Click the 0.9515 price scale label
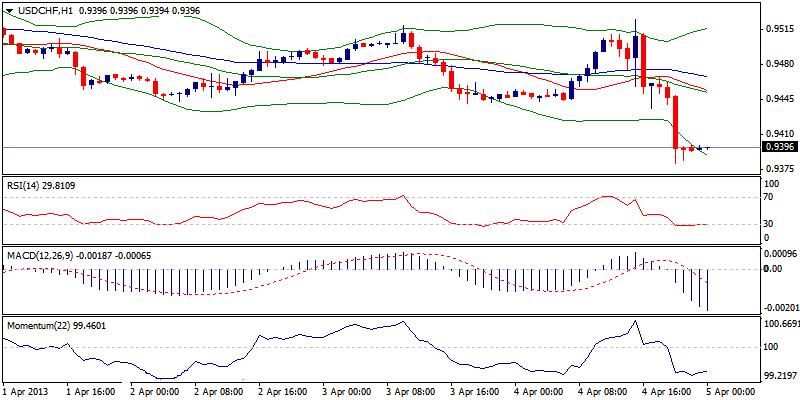The image size is (800, 400). 779,29
